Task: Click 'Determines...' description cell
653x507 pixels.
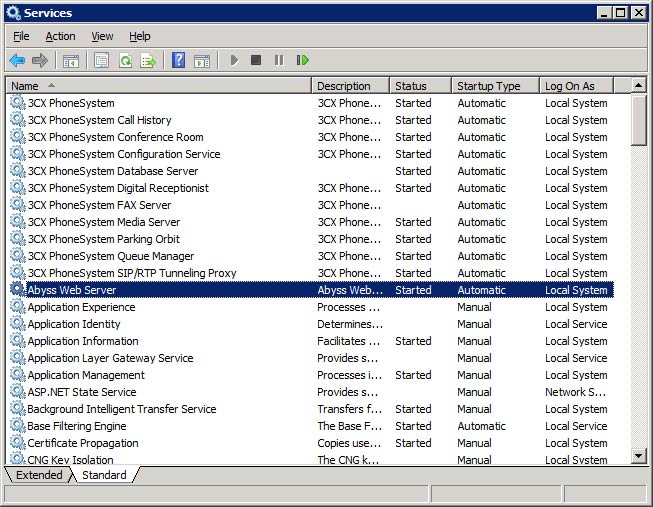Action: (x=350, y=324)
